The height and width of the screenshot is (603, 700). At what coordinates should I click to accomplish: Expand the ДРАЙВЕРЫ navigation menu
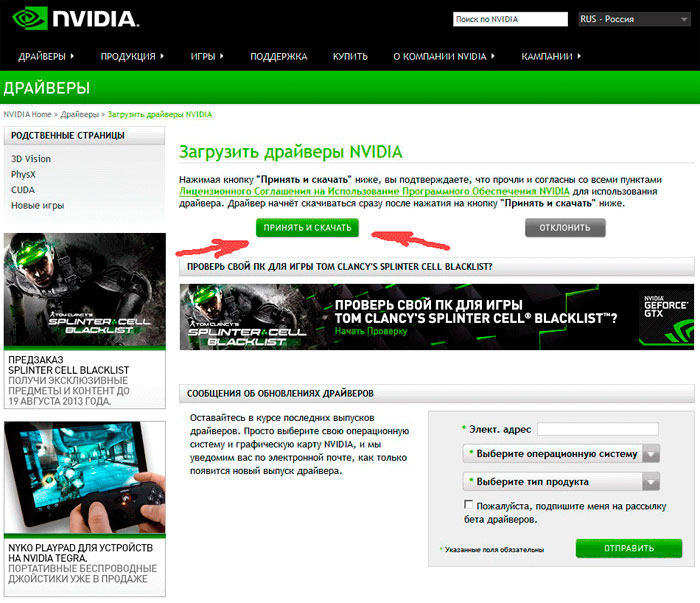pyautogui.click(x=46, y=56)
